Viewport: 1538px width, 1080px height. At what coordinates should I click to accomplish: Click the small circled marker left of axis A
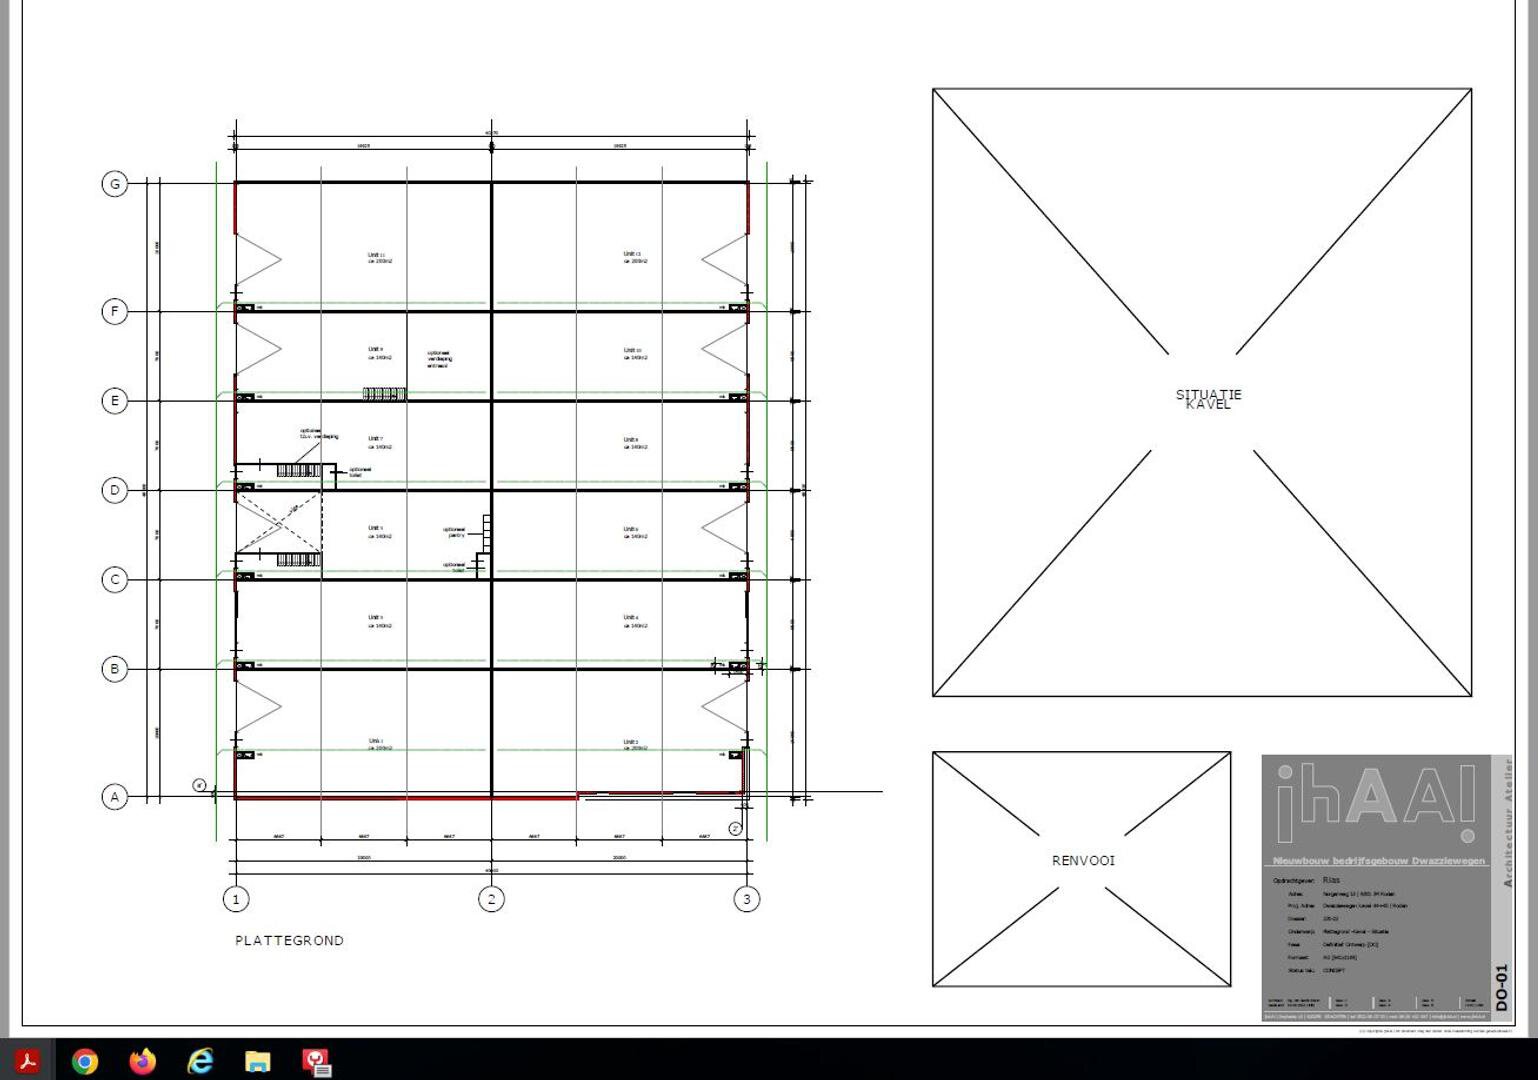(x=199, y=786)
